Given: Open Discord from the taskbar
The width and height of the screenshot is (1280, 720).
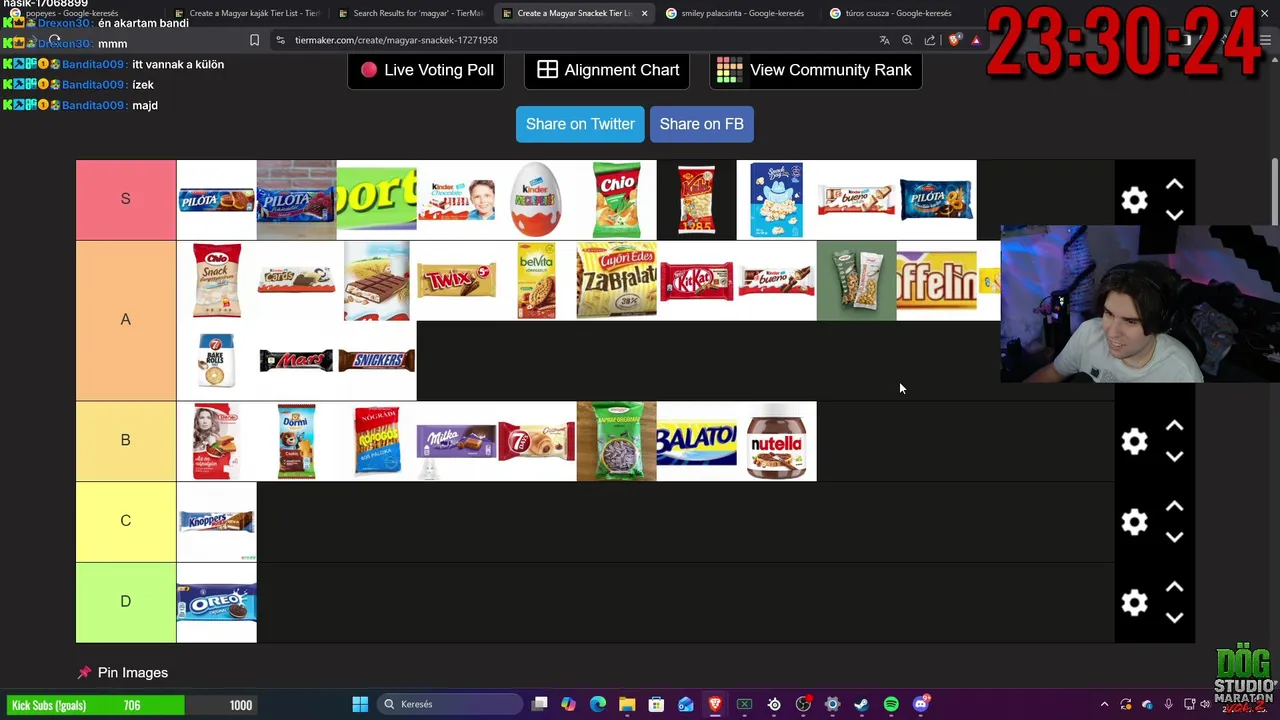Looking at the screenshot, I should tap(921, 704).
